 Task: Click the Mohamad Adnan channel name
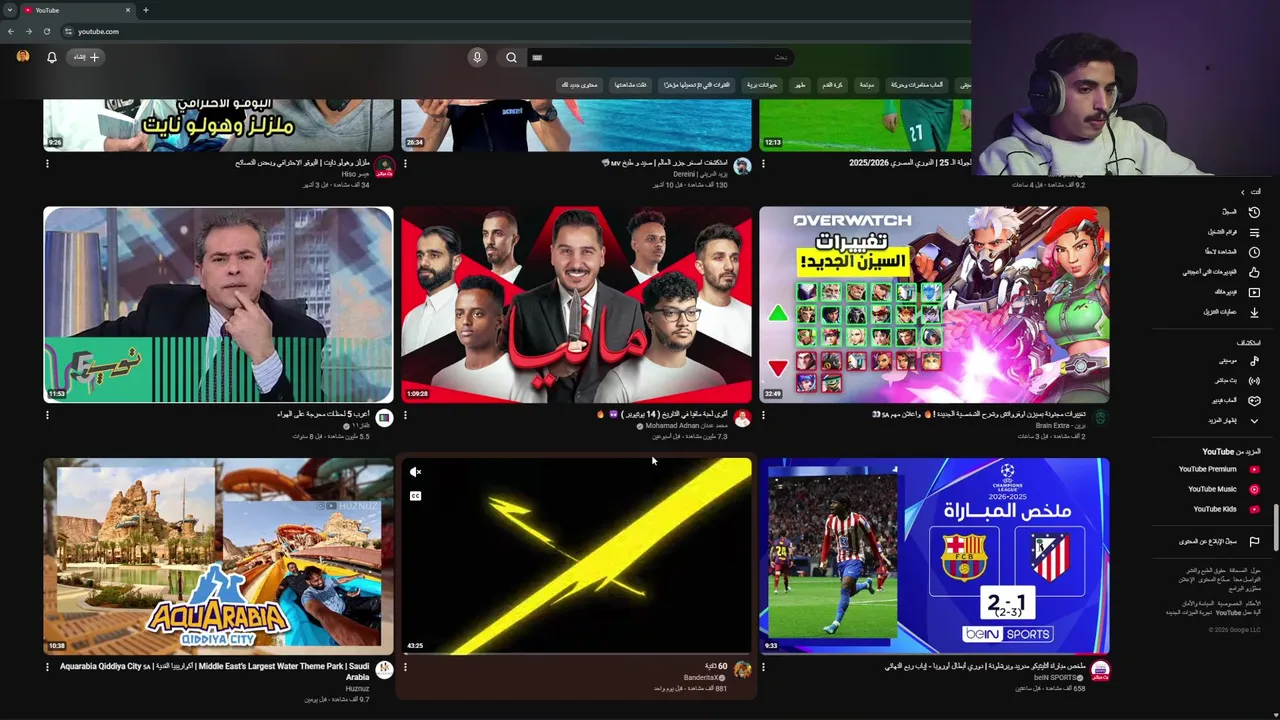click(x=688, y=426)
